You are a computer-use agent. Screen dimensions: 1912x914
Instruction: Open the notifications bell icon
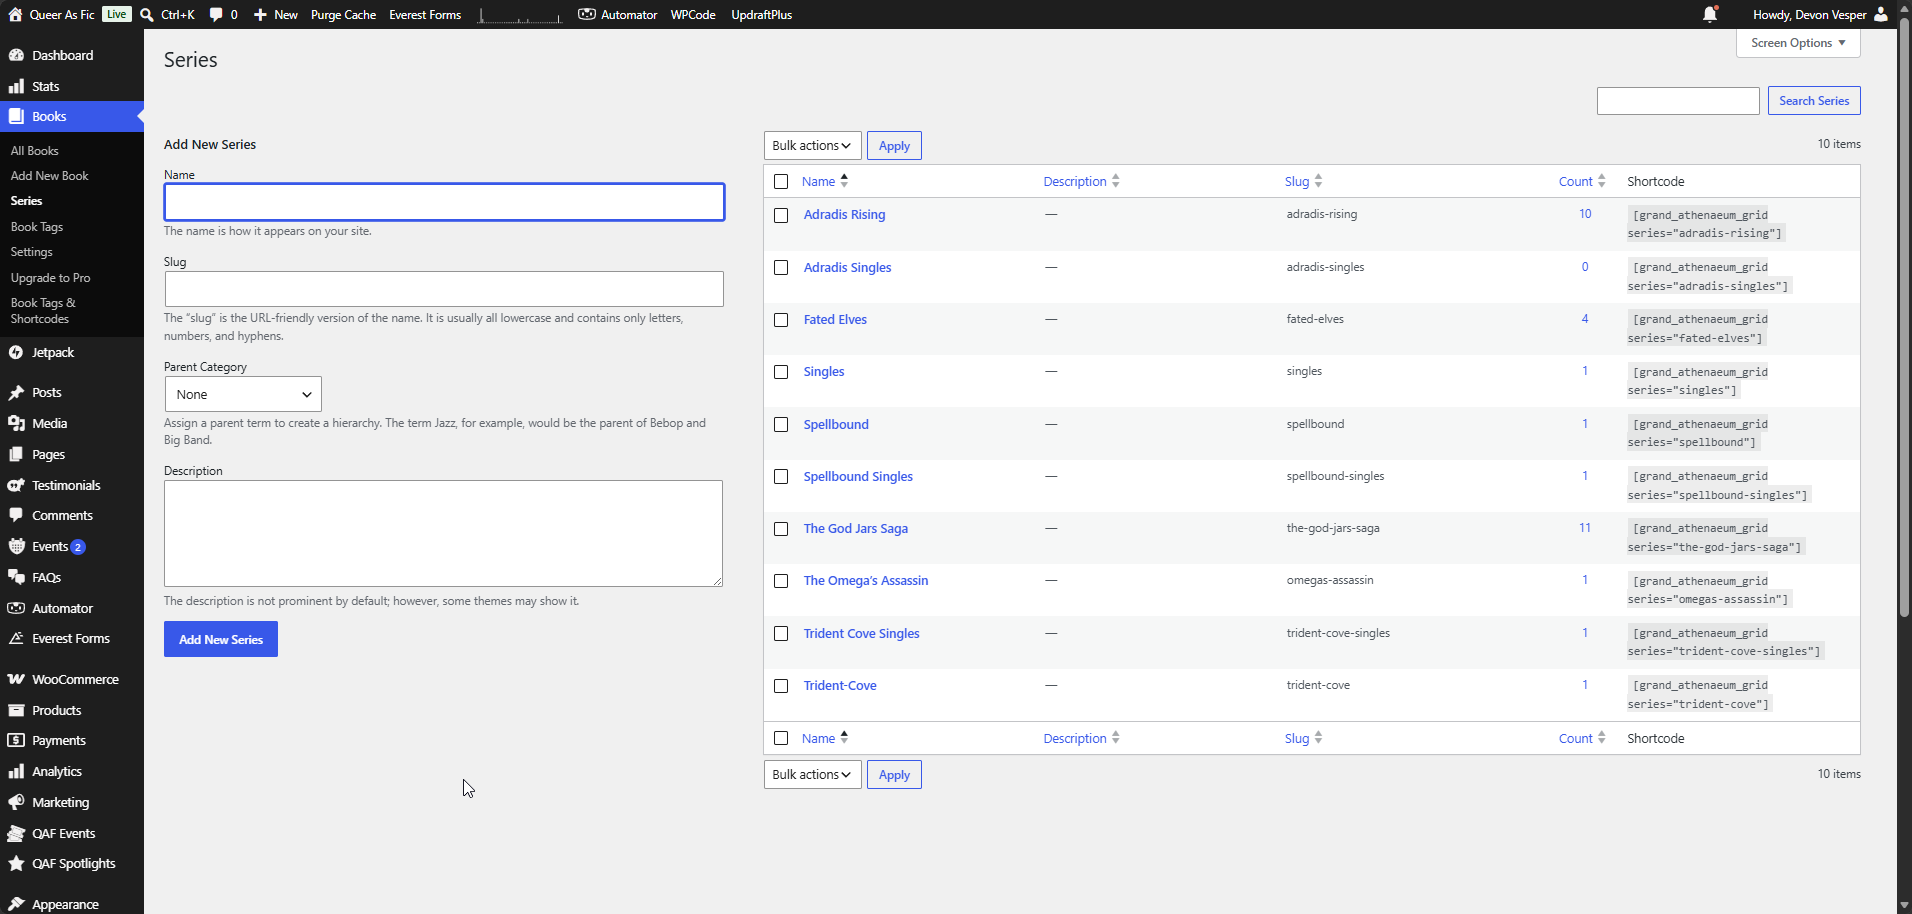click(1710, 14)
